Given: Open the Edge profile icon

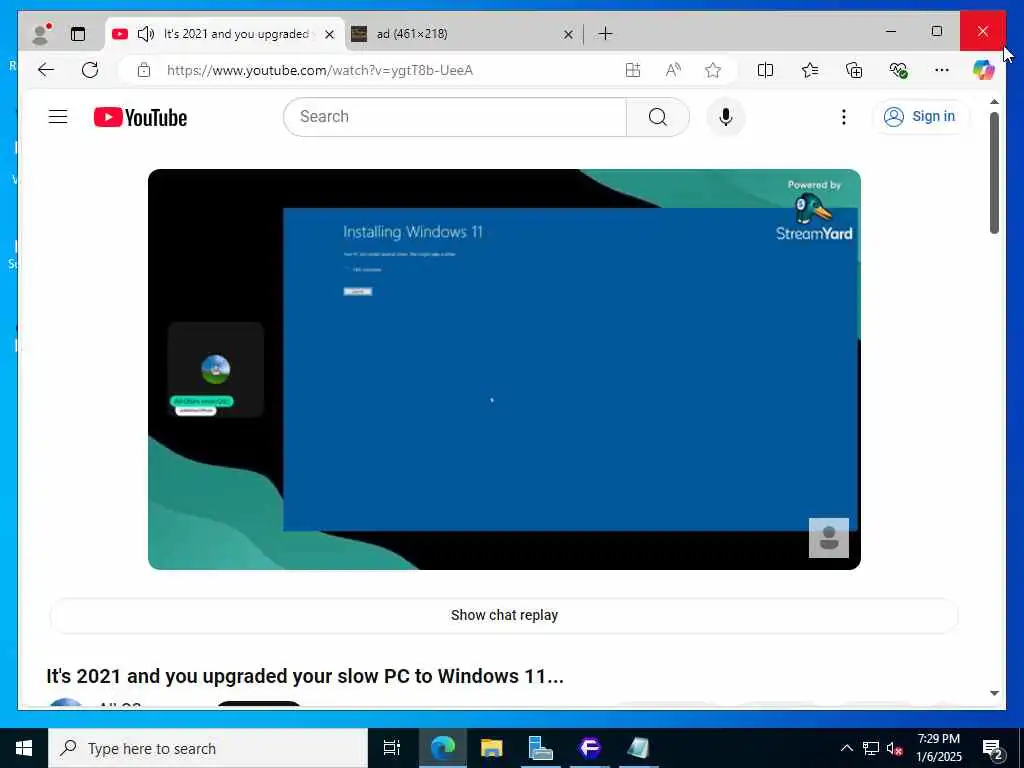Looking at the screenshot, I should click(42, 33).
